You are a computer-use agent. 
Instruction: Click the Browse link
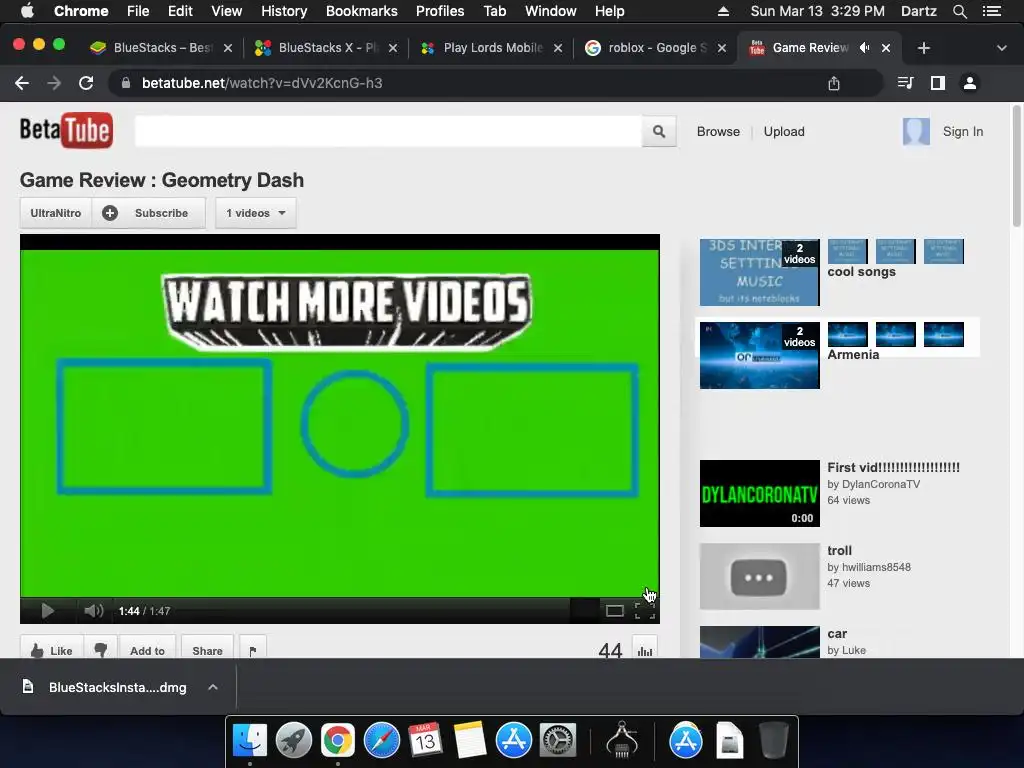pos(718,131)
